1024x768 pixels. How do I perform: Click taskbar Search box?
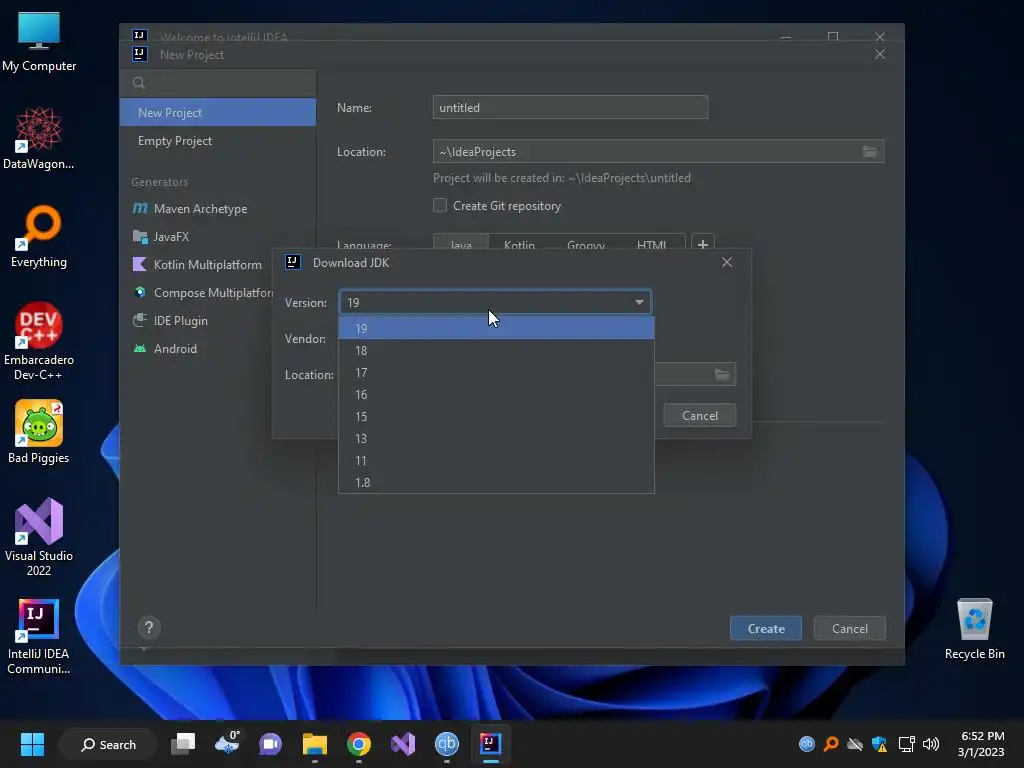[x=108, y=744]
